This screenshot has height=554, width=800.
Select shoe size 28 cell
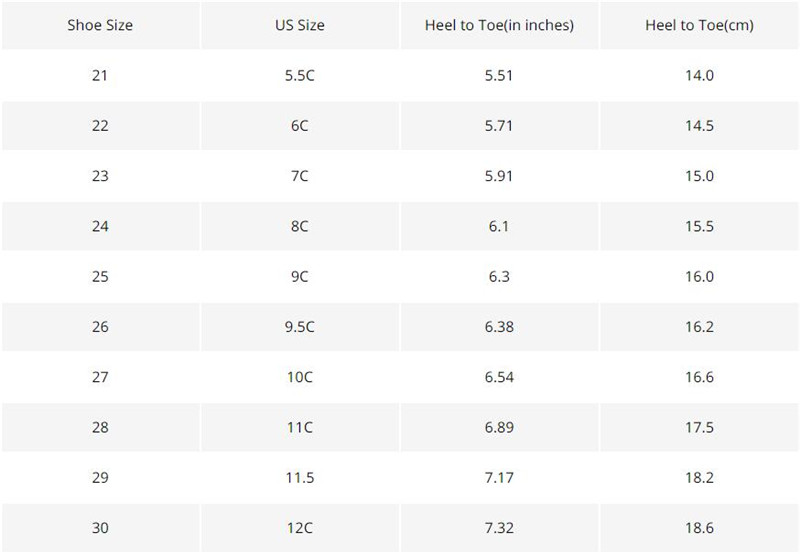pos(100,428)
